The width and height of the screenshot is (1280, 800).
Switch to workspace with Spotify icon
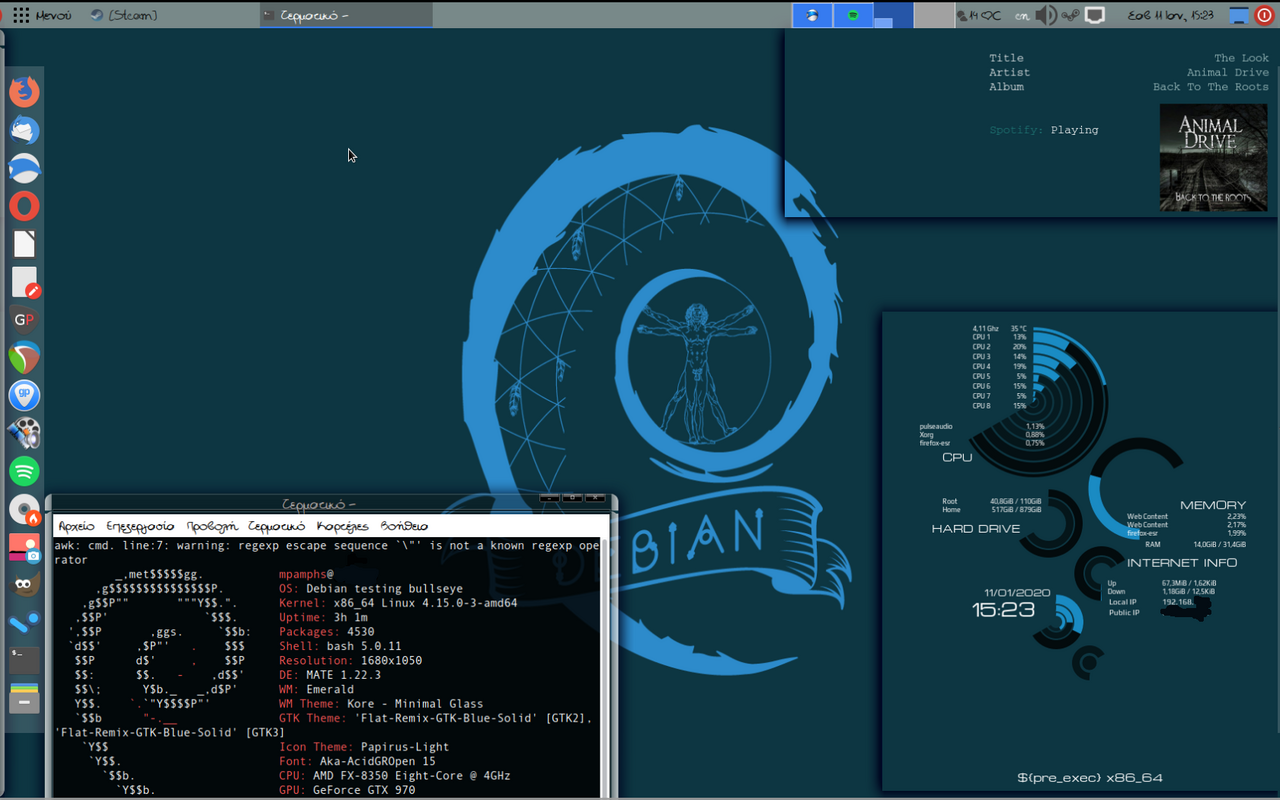[x=853, y=15]
